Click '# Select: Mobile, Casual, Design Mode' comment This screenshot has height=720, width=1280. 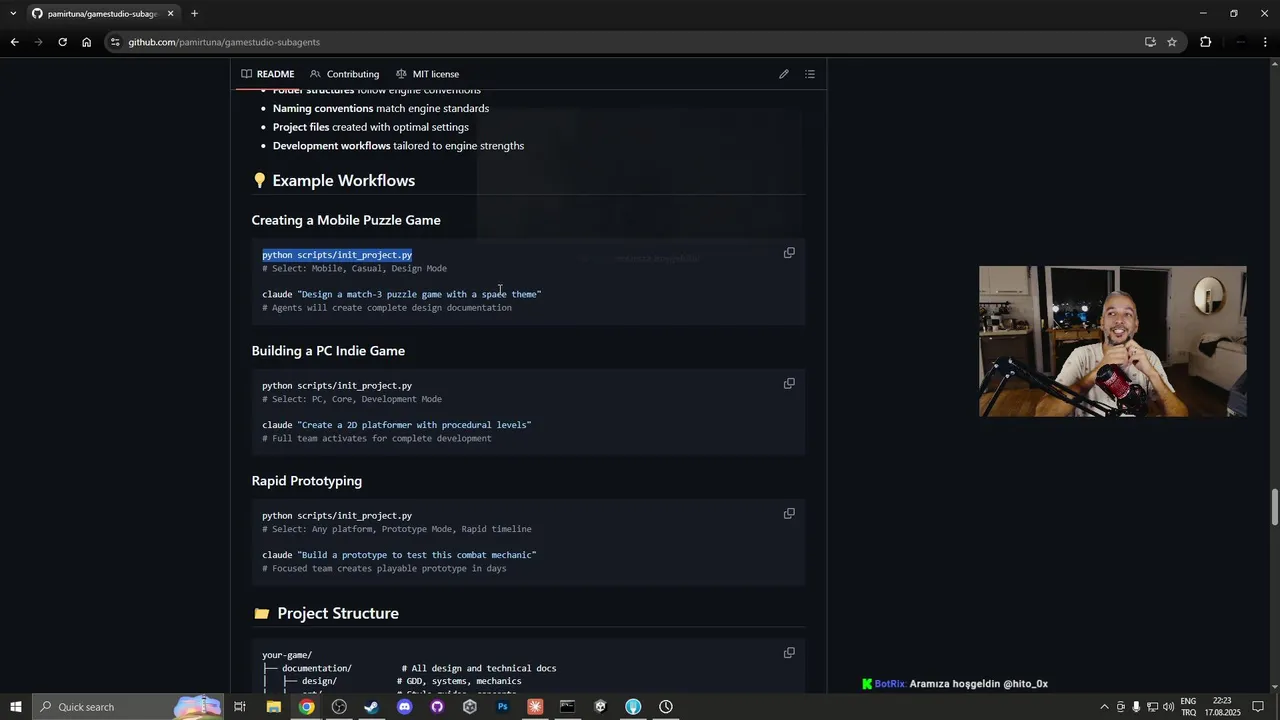click(355, 268)
